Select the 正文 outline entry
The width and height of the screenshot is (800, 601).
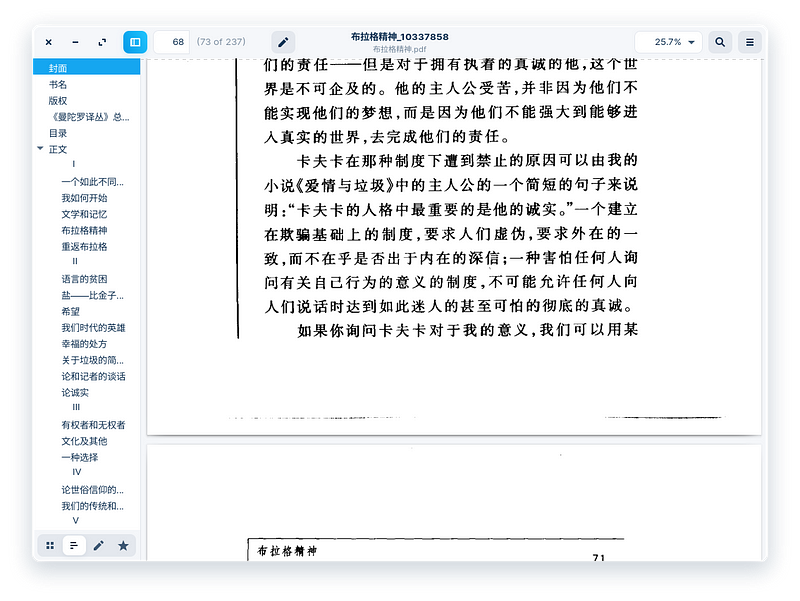tap(87, 149)
